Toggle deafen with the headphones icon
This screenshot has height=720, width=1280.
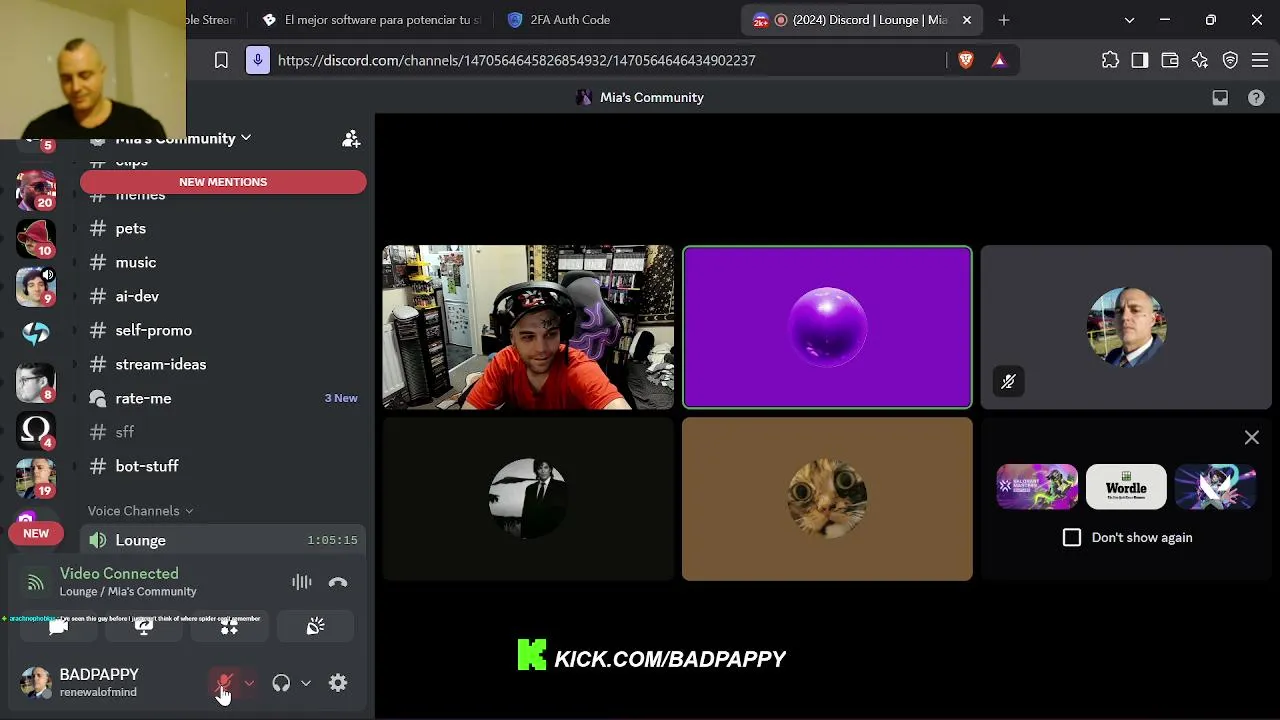[281, 683]
